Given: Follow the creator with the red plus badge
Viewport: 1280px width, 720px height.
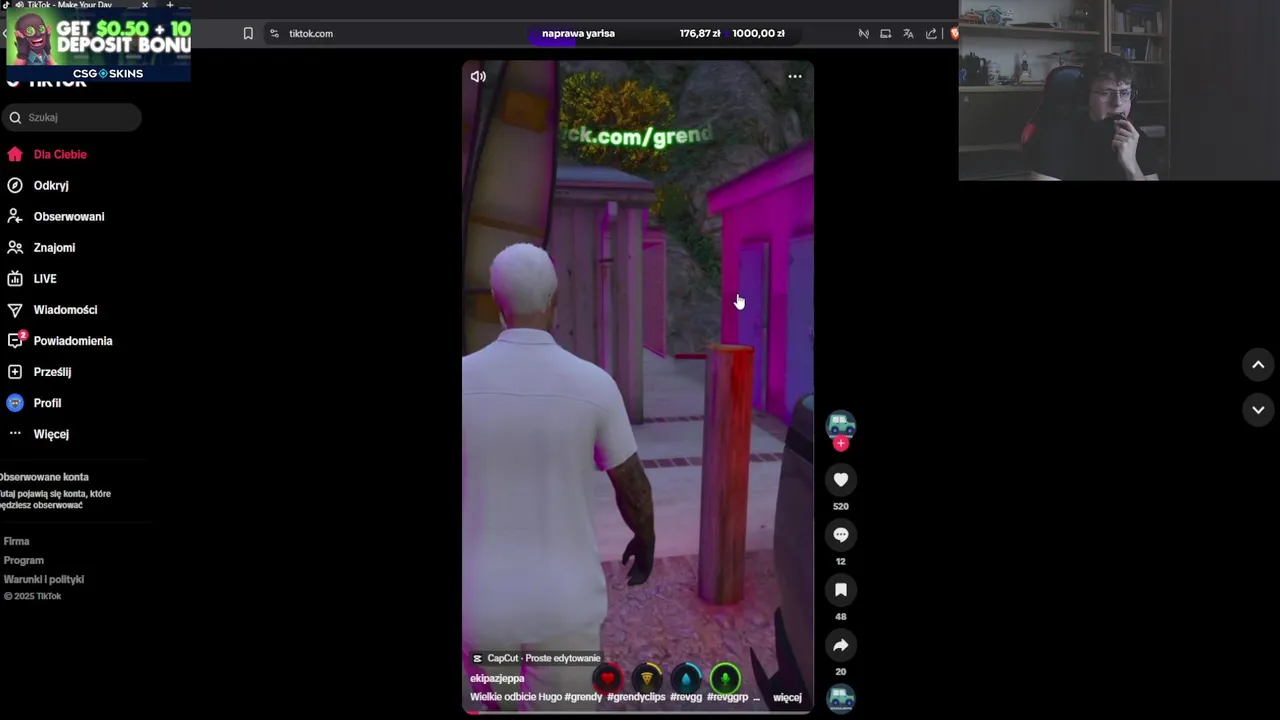Looking at the screenshot, I should pos(841,444).
